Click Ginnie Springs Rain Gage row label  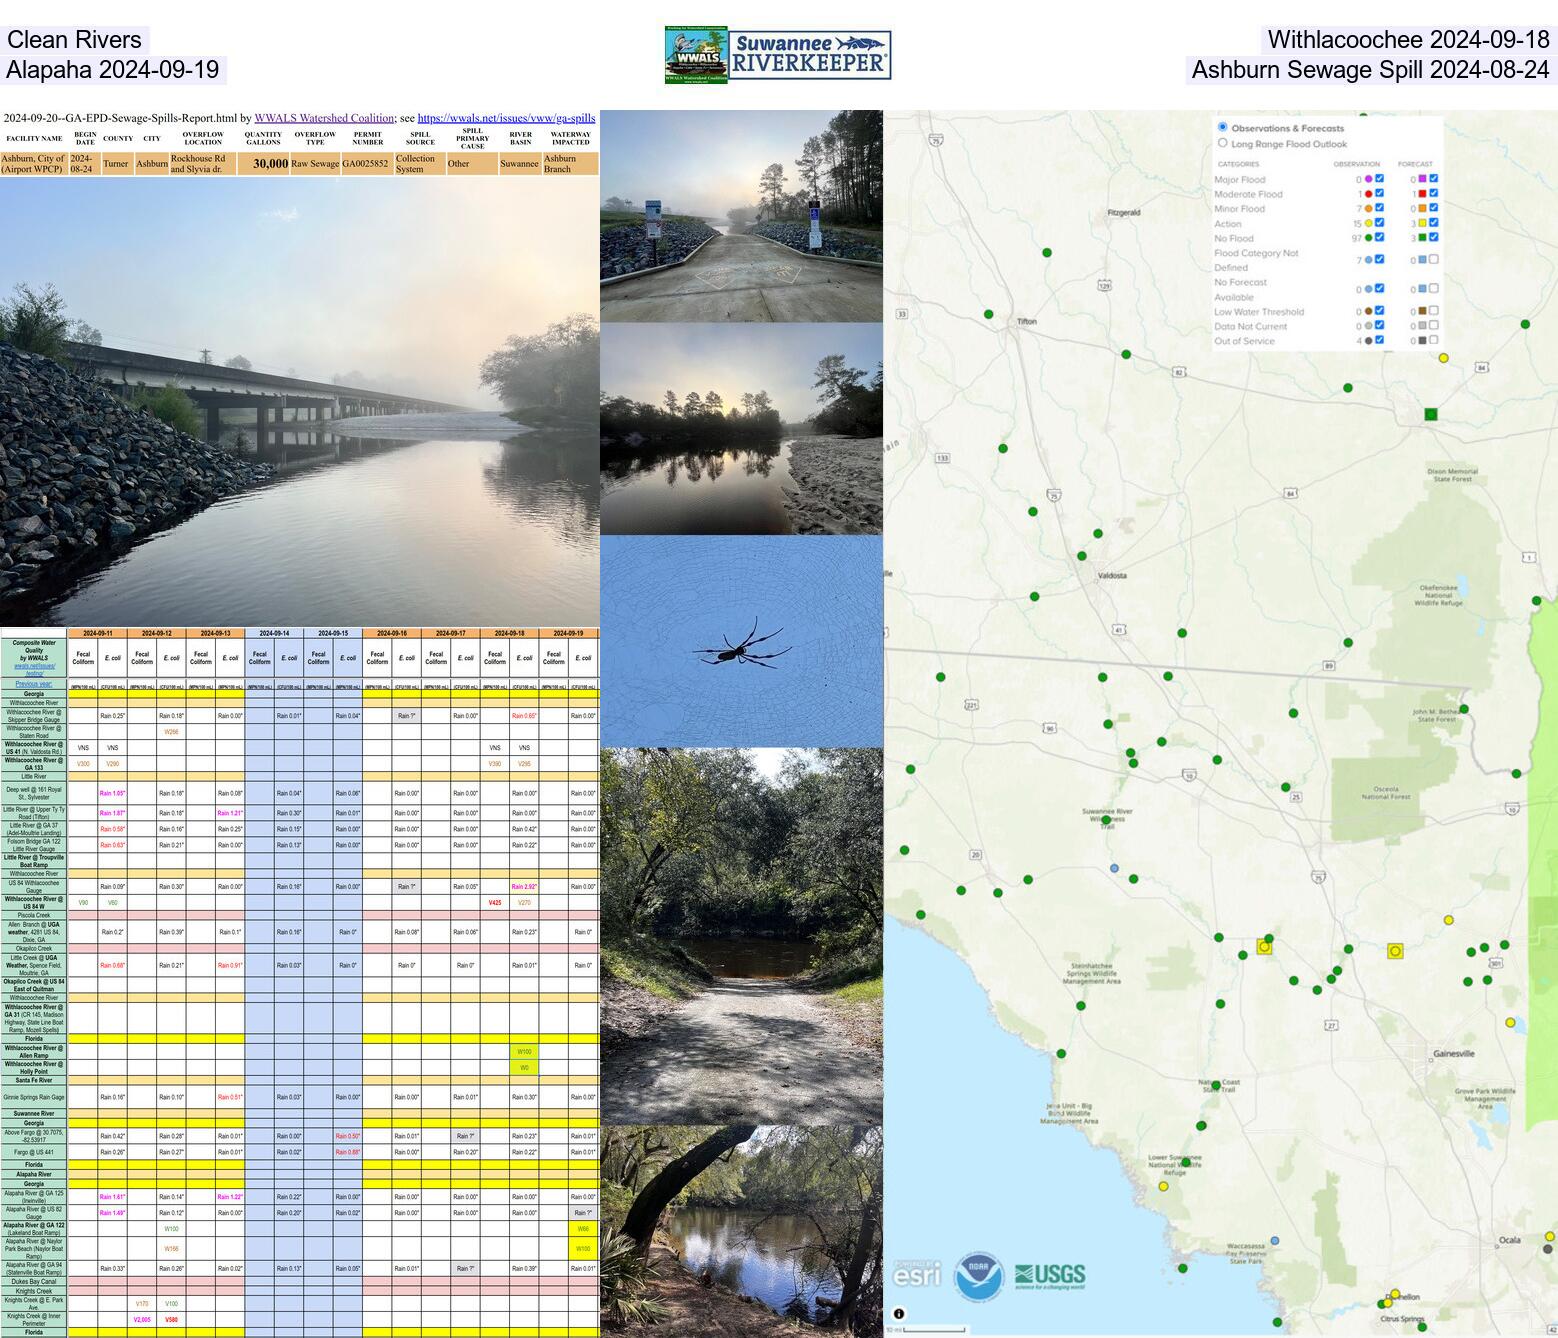pos(34,1097)
